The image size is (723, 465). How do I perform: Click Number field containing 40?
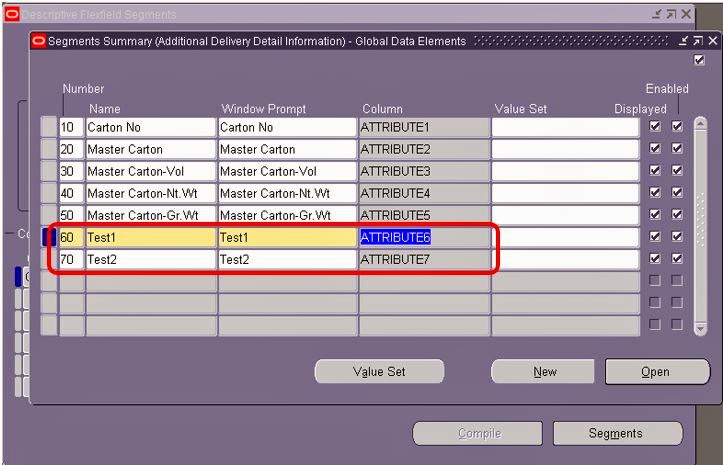tap(71, 193)
